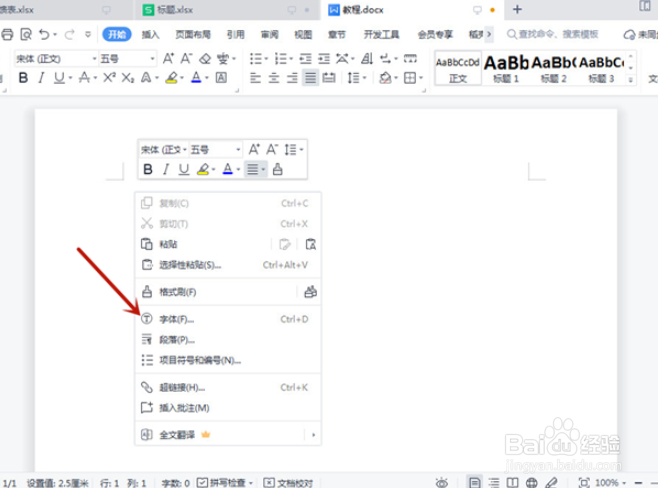658x488 pixels.
Task: Redo the last undone action
Action: (x=69, y=34)
